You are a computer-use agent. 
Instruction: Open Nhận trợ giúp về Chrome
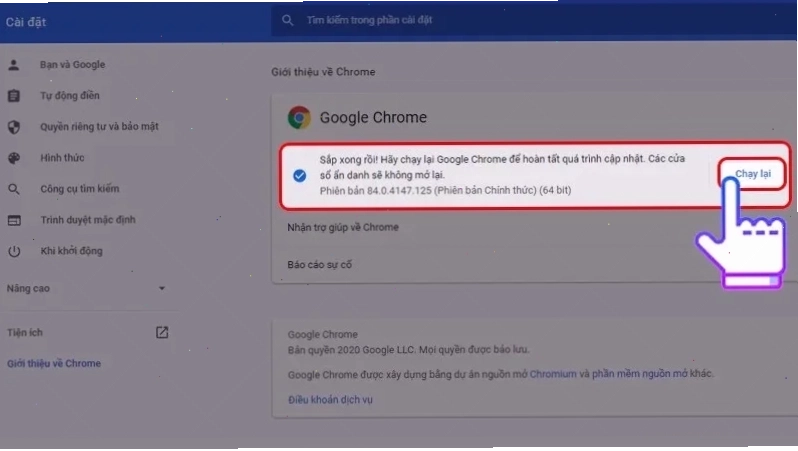343,228
